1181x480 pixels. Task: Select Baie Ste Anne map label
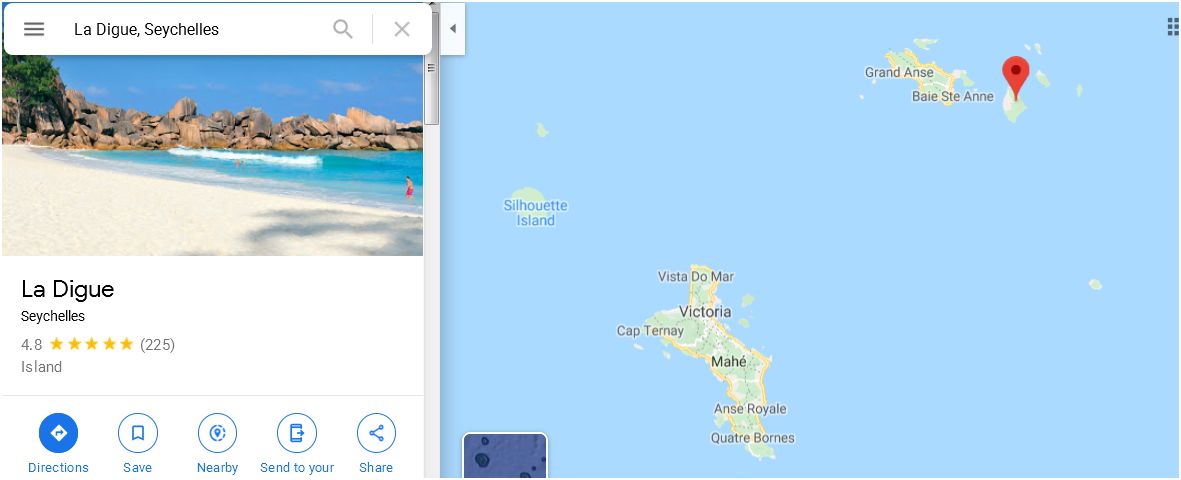tap(953, 96)
